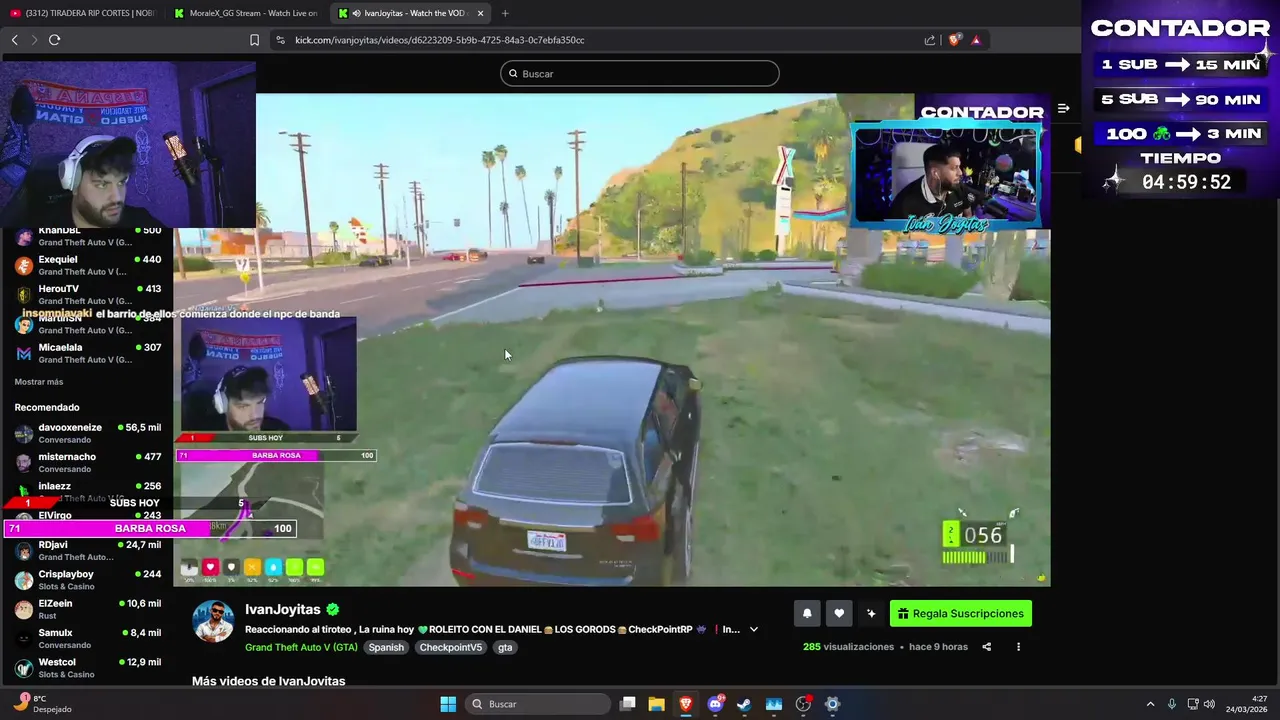Share the video via share icon under subscriptions
The image size is (1280, 720).
(986, 647)
